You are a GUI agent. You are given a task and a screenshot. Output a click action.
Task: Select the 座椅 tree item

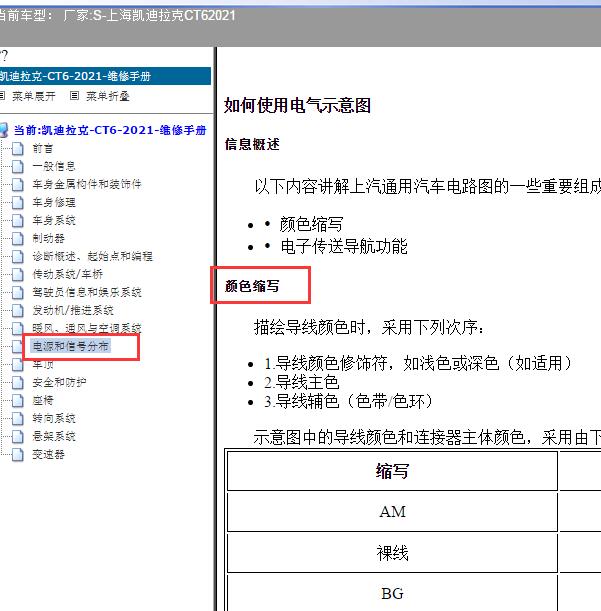(x=42, y=400)
